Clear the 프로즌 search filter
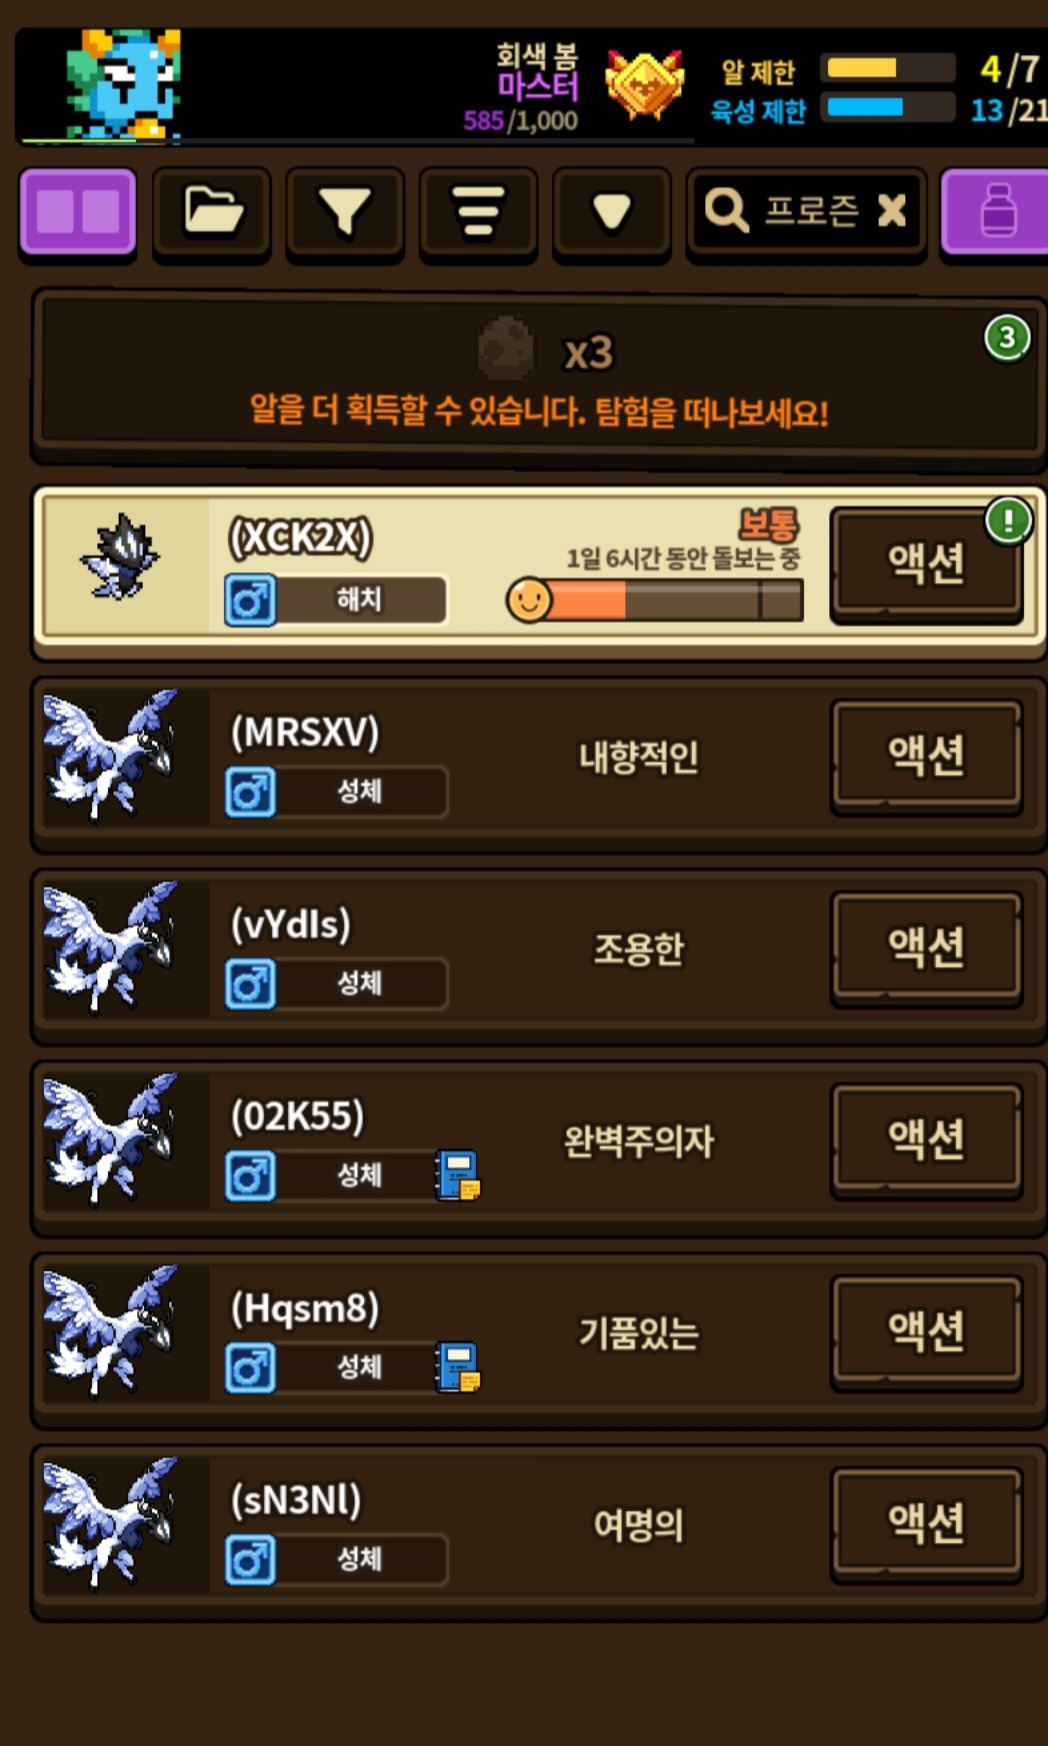The image size is (1048, 1746). pos(891,210)
